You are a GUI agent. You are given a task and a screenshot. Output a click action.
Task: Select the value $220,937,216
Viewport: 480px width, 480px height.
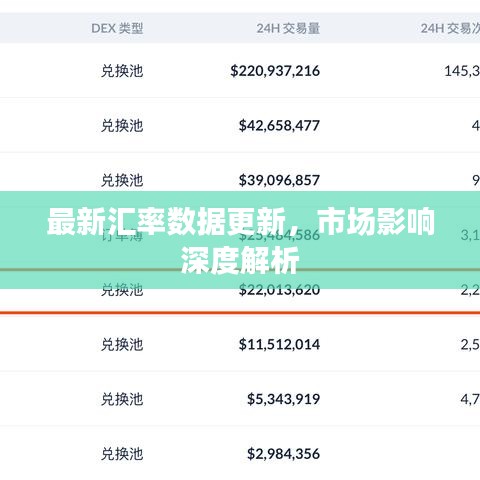[x=275, y=71]
